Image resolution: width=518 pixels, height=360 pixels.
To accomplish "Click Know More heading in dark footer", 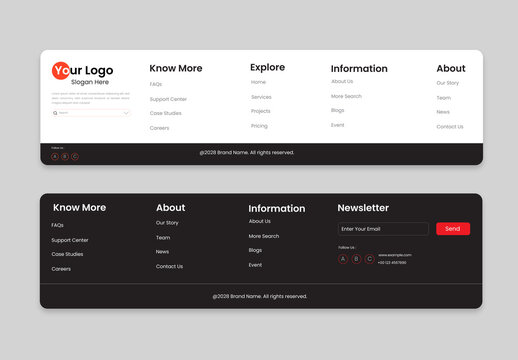I will [x=79, y=208].
